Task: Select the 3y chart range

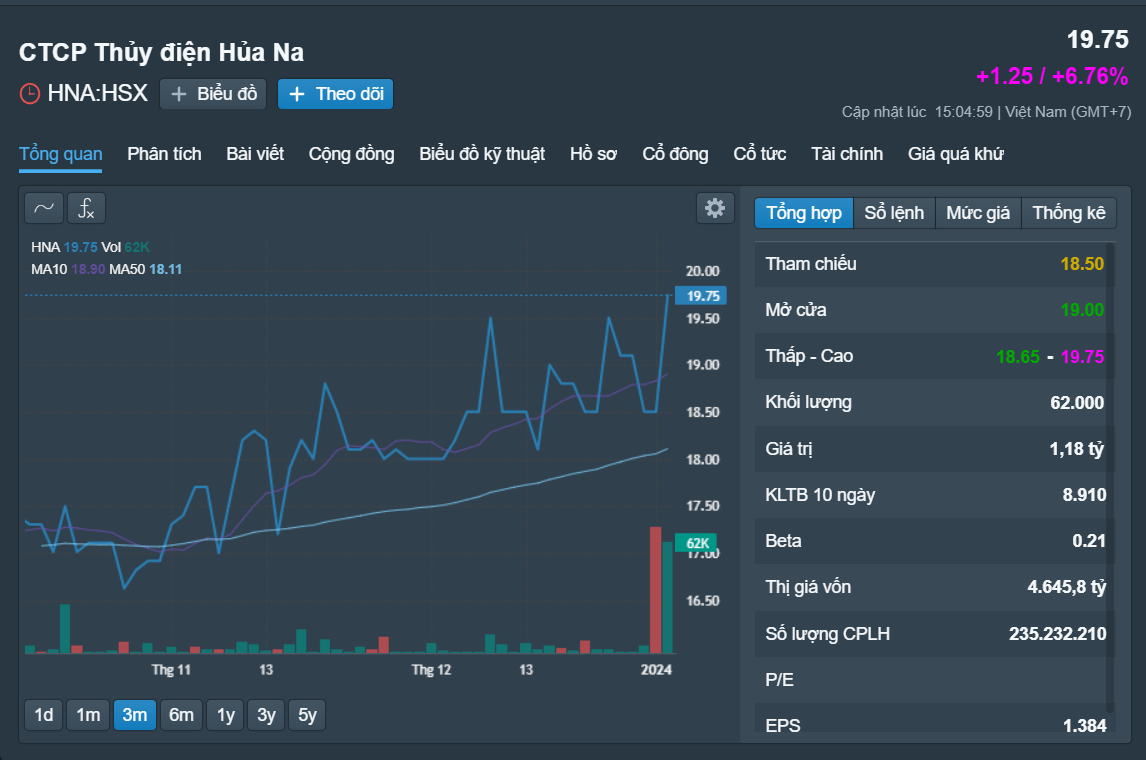Action: 266,715
